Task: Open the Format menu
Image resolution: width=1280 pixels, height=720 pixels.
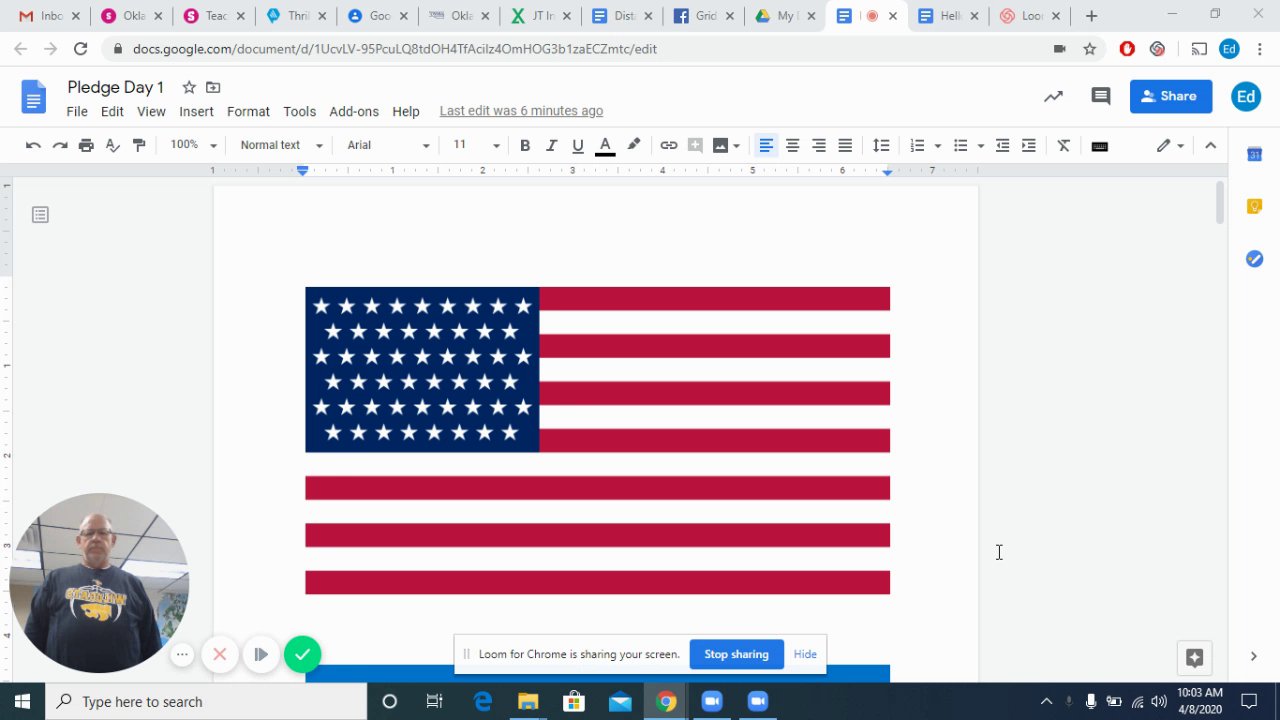Action: point(248,111)
